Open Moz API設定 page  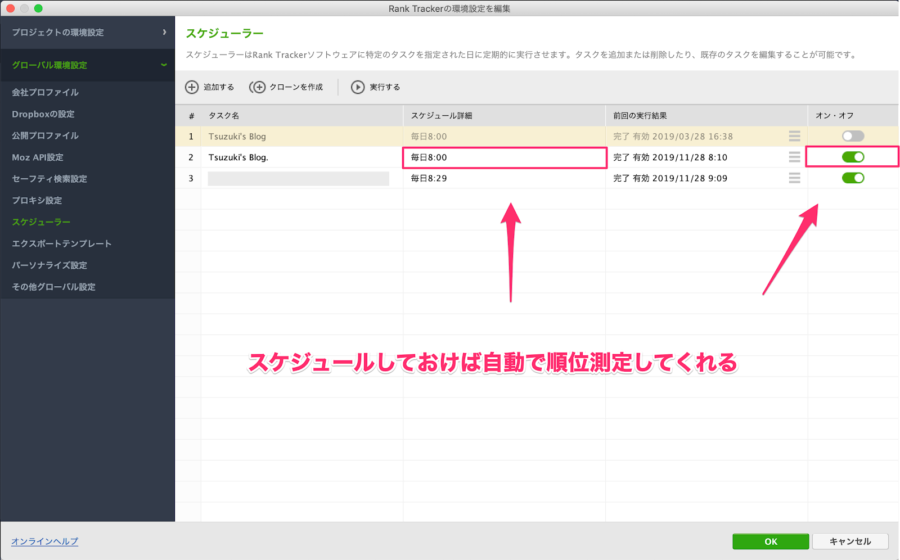tap(37, 157)
